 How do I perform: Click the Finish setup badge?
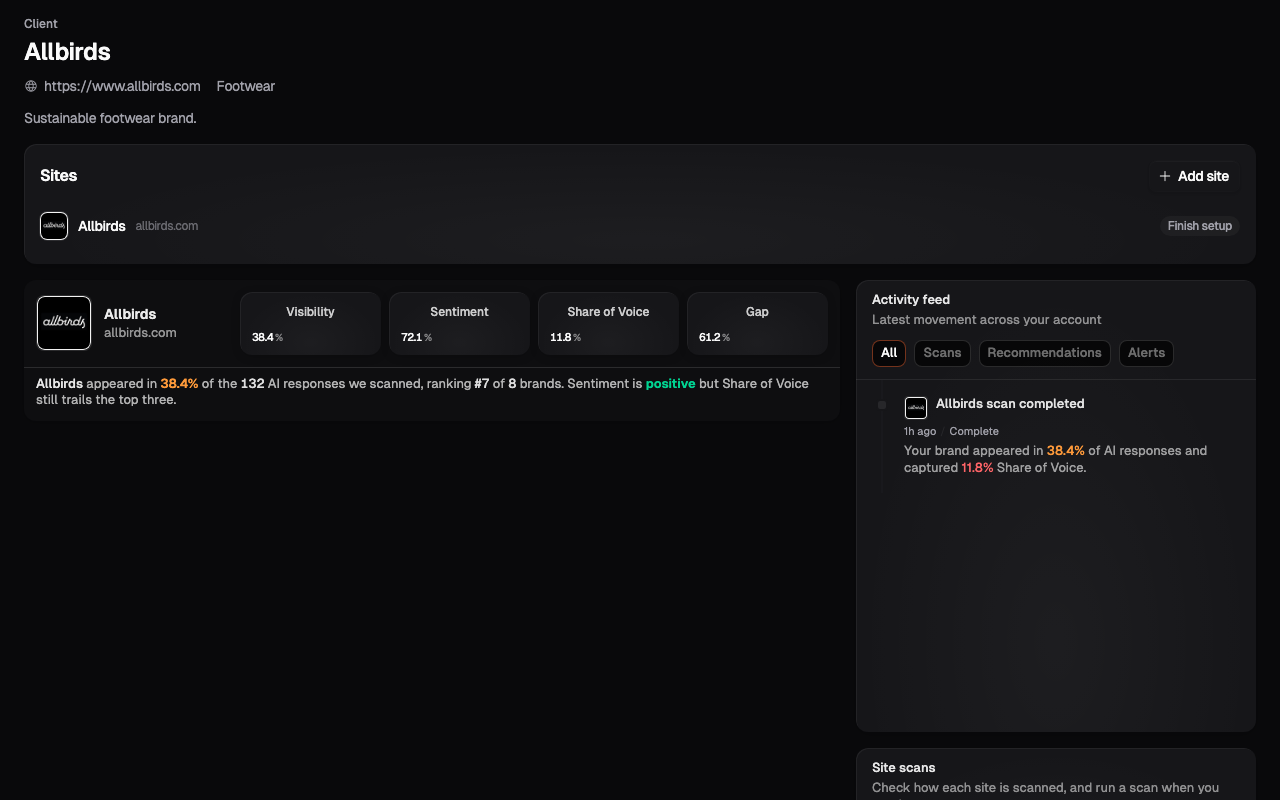click(1200, 226)
